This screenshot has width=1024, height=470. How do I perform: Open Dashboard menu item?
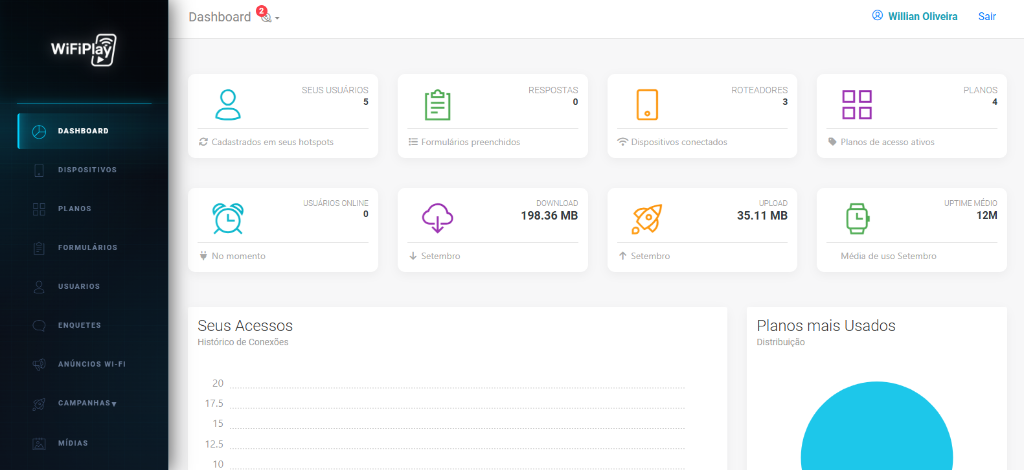point(84,131)
